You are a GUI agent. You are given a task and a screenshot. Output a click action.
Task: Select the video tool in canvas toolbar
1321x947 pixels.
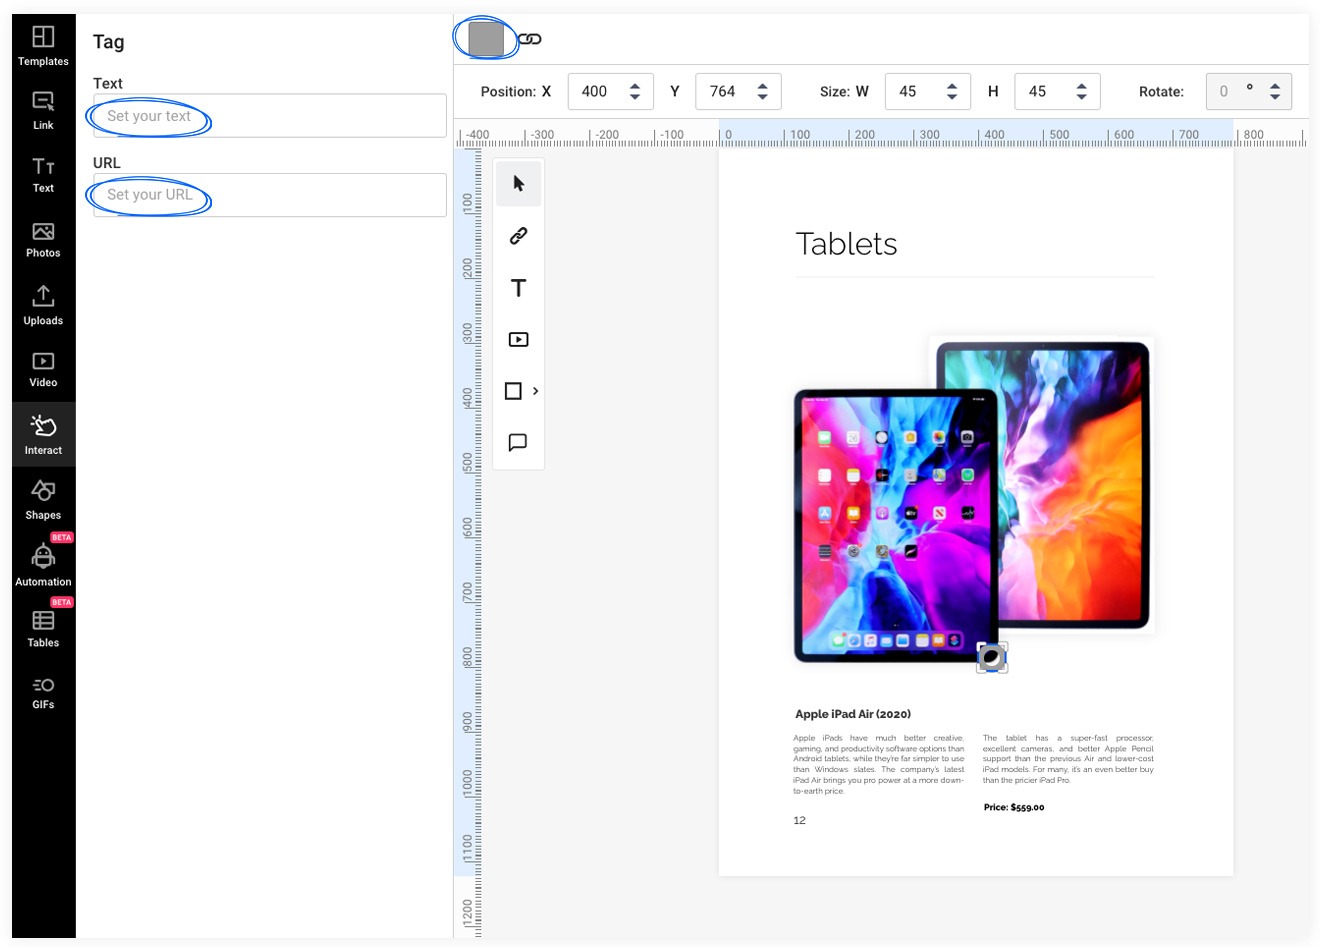518,340
